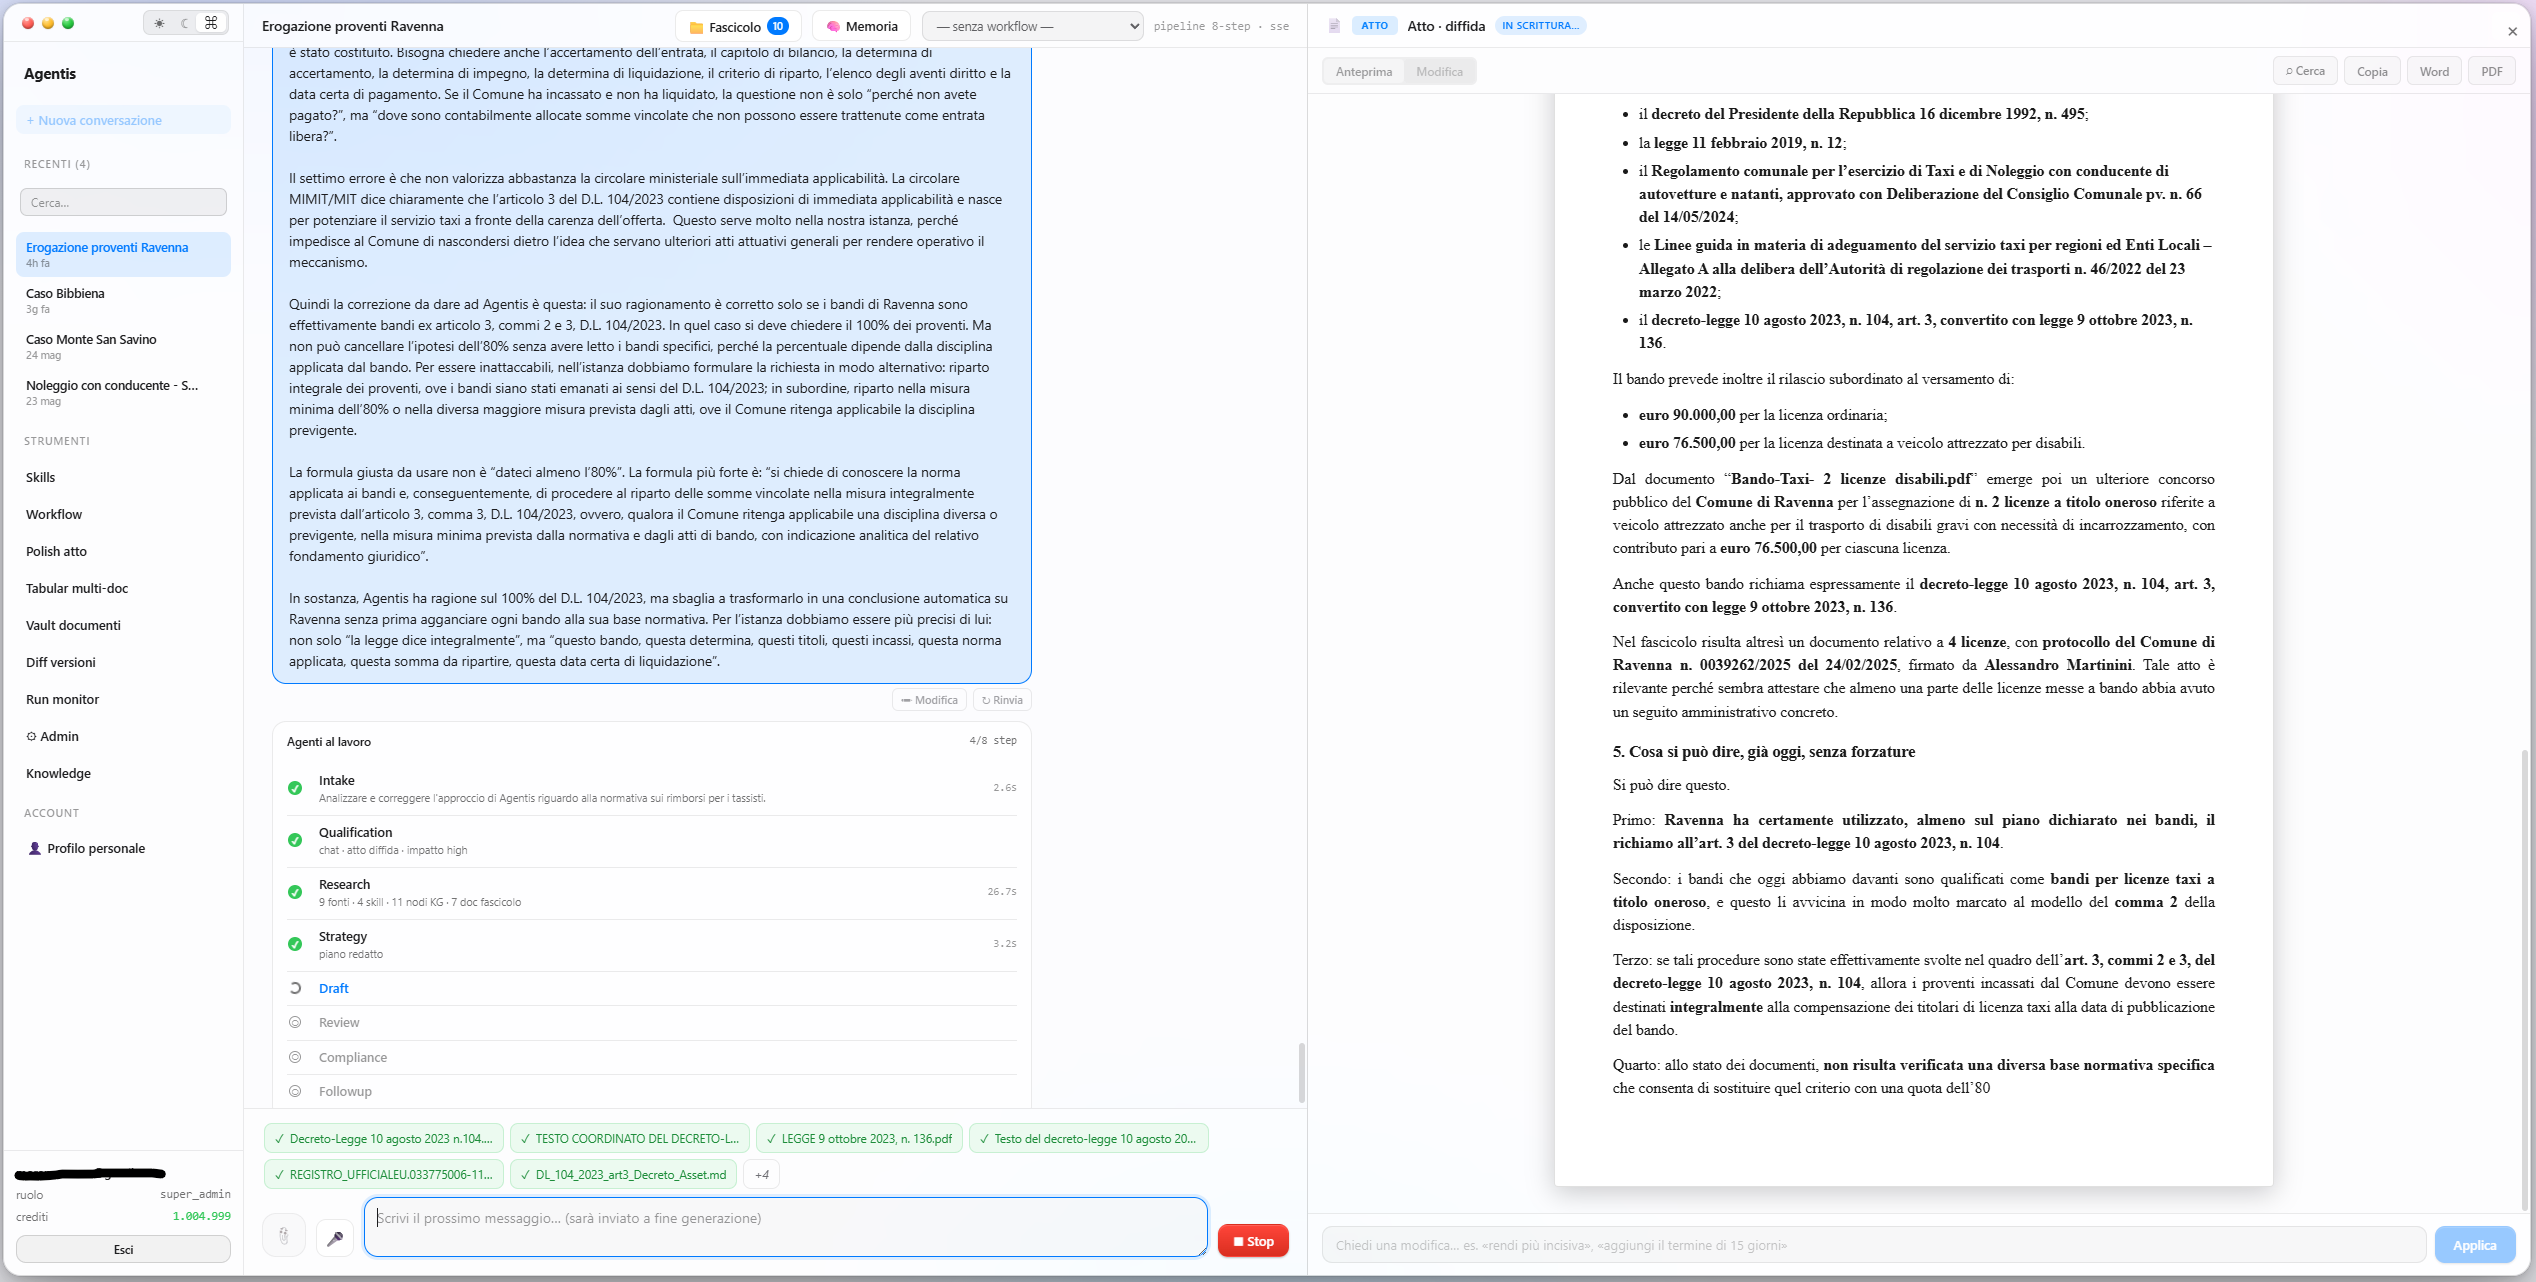The width and height of the screenshot is (2536, 1282).
Task: Click the Esci logout button
Action: [123, 1249]
